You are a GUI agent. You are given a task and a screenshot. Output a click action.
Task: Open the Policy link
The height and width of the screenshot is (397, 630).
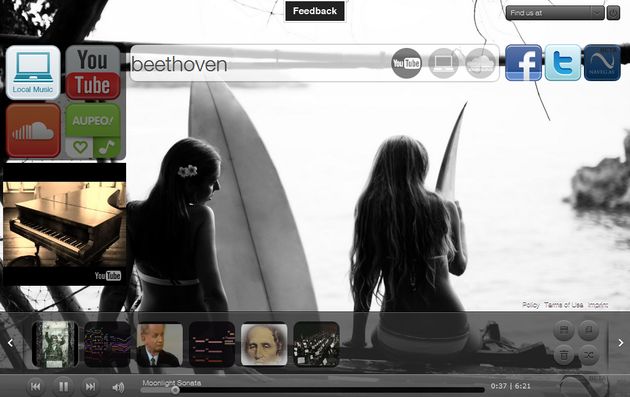point(531,305)
